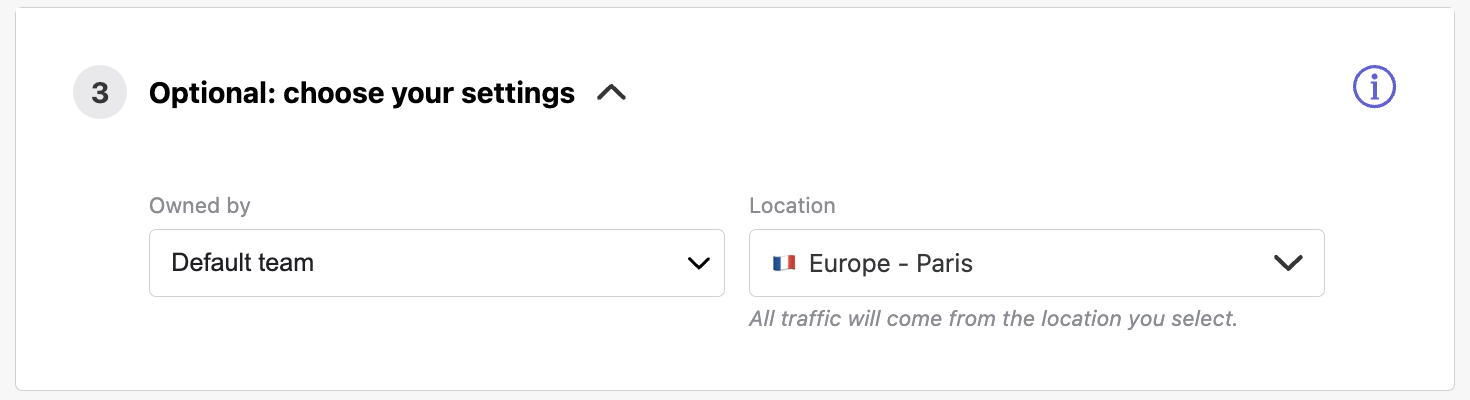
Task: Click the "Owned by" field label
Action: [x=200, y=206]
